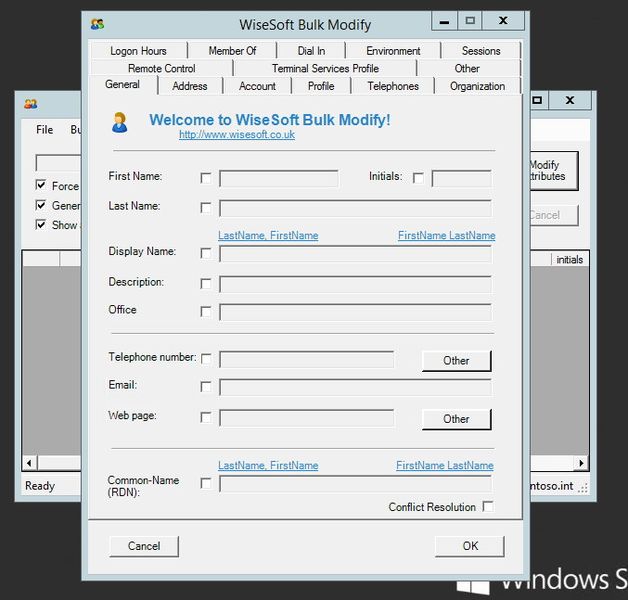Click FirstName LastName link above Common-Name field
This screenshot has width=628, height=600.
tap(445, 465)
